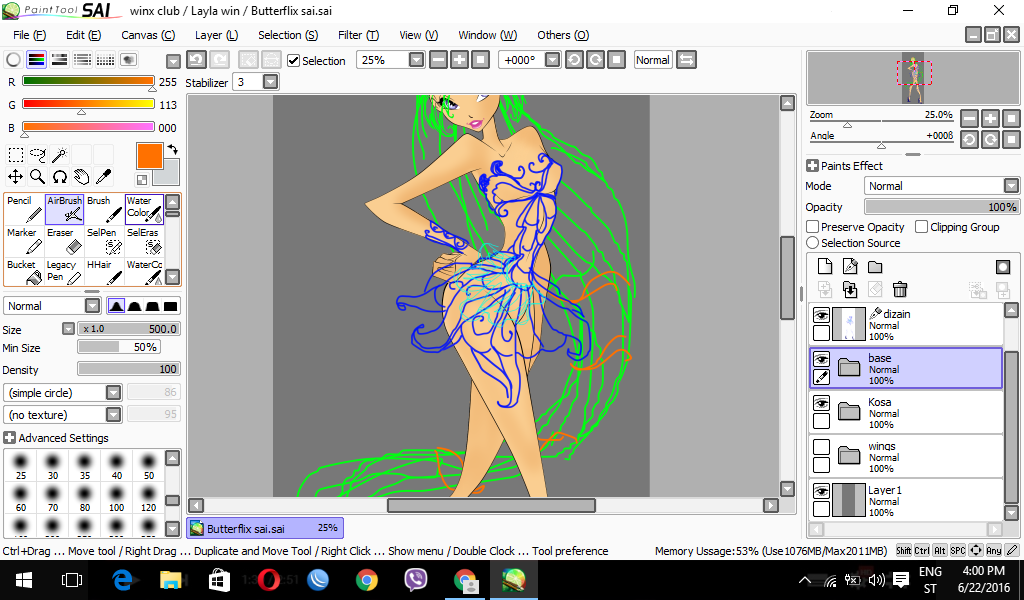Hide Layer1 visibility eye
This screenshot has height=600, width=1024.
(822, 492)
